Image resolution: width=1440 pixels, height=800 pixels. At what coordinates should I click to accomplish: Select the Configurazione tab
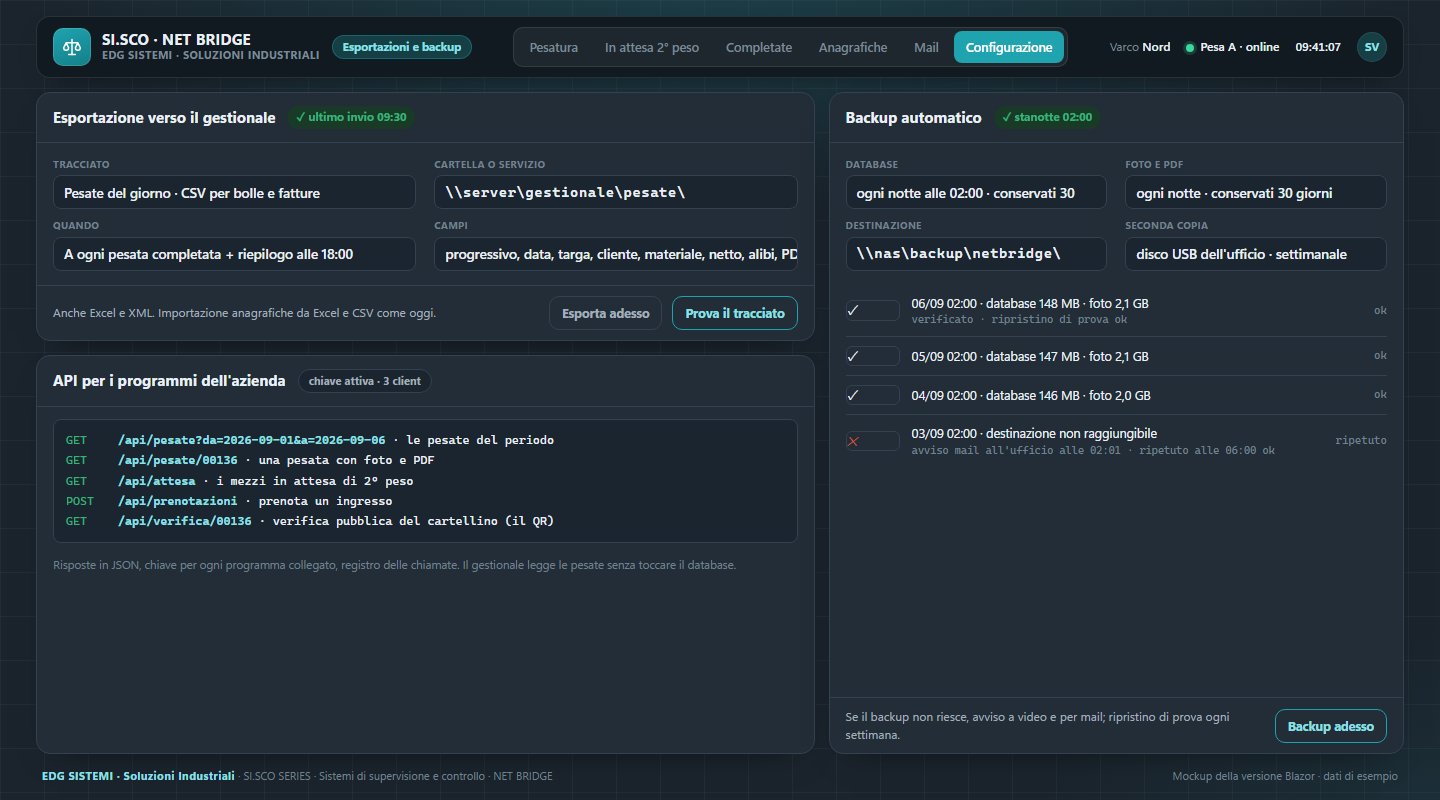(x=1009, y=47)
